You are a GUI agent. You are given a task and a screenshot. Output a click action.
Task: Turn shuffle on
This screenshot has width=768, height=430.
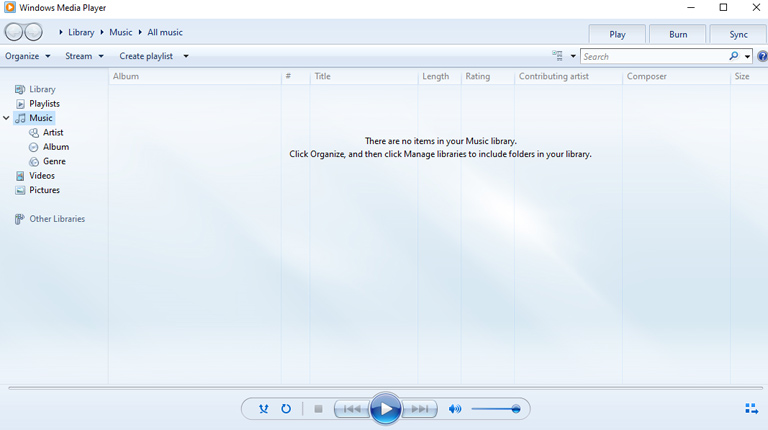pos(264,408)
